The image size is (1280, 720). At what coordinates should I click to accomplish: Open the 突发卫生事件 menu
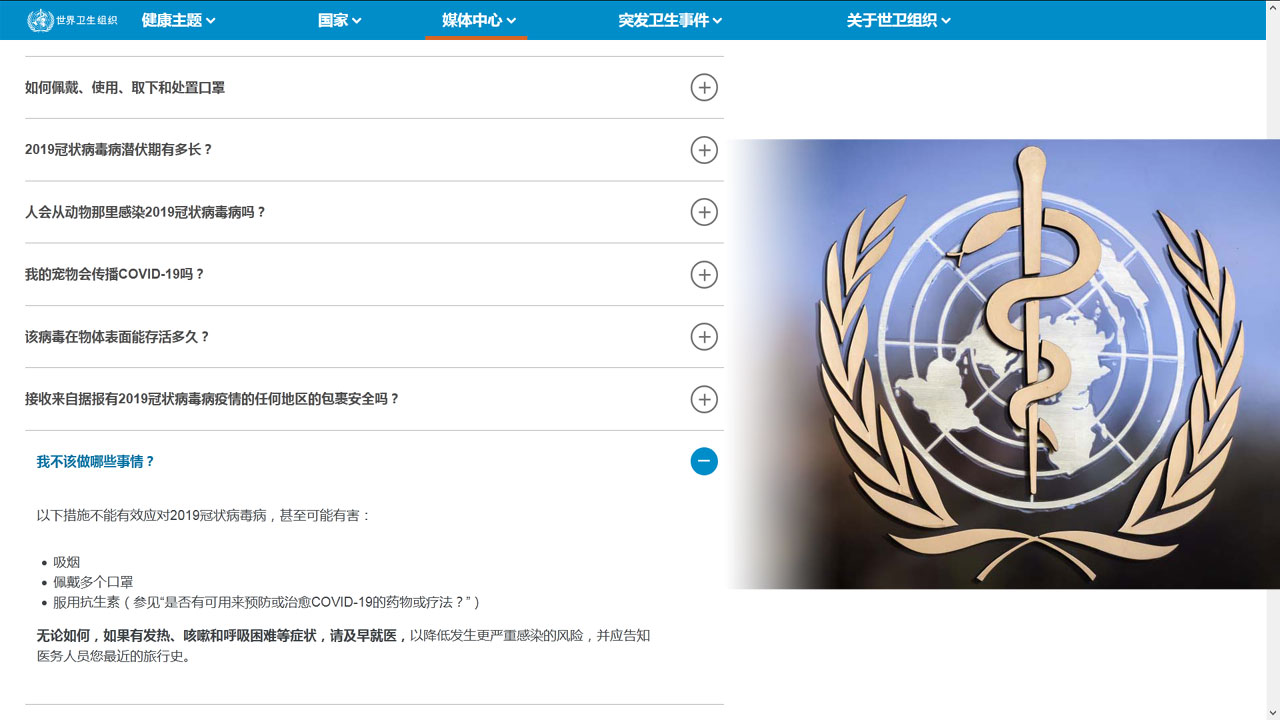[x=670, y=20]
